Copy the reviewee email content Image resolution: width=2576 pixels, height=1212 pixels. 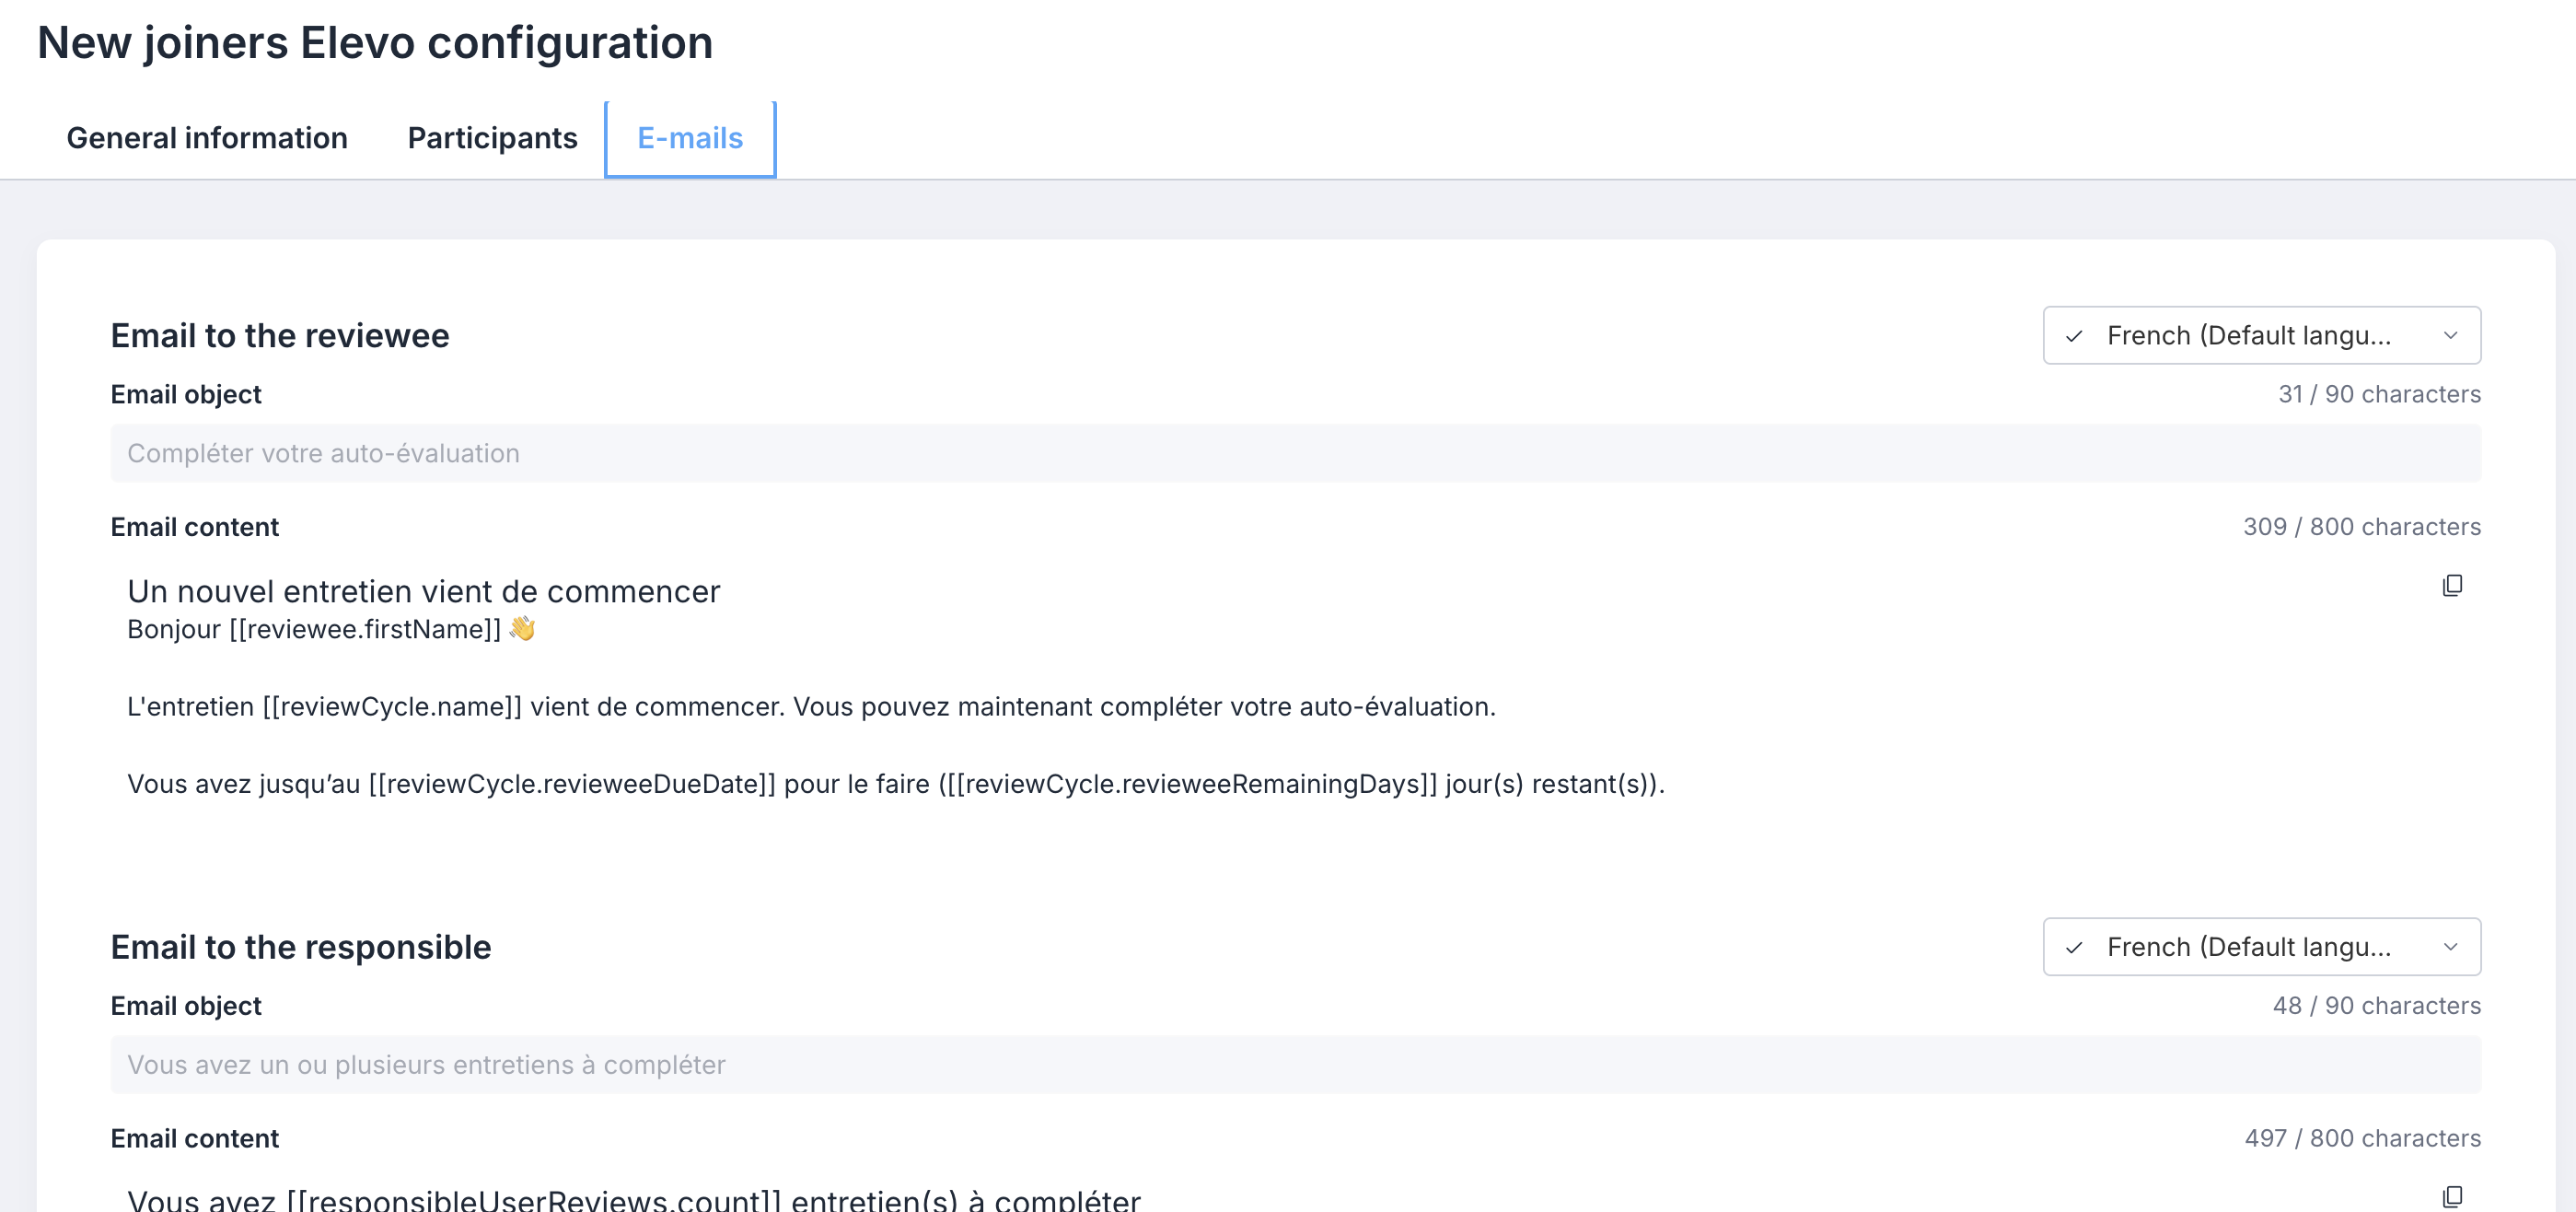2452,585
